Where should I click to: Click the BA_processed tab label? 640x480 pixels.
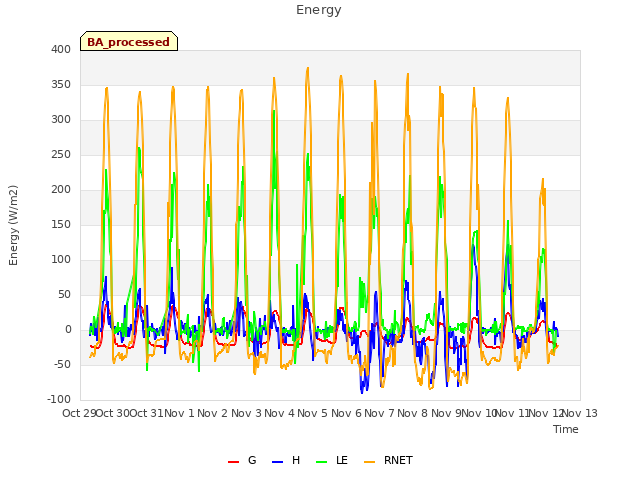pos(128,42)
